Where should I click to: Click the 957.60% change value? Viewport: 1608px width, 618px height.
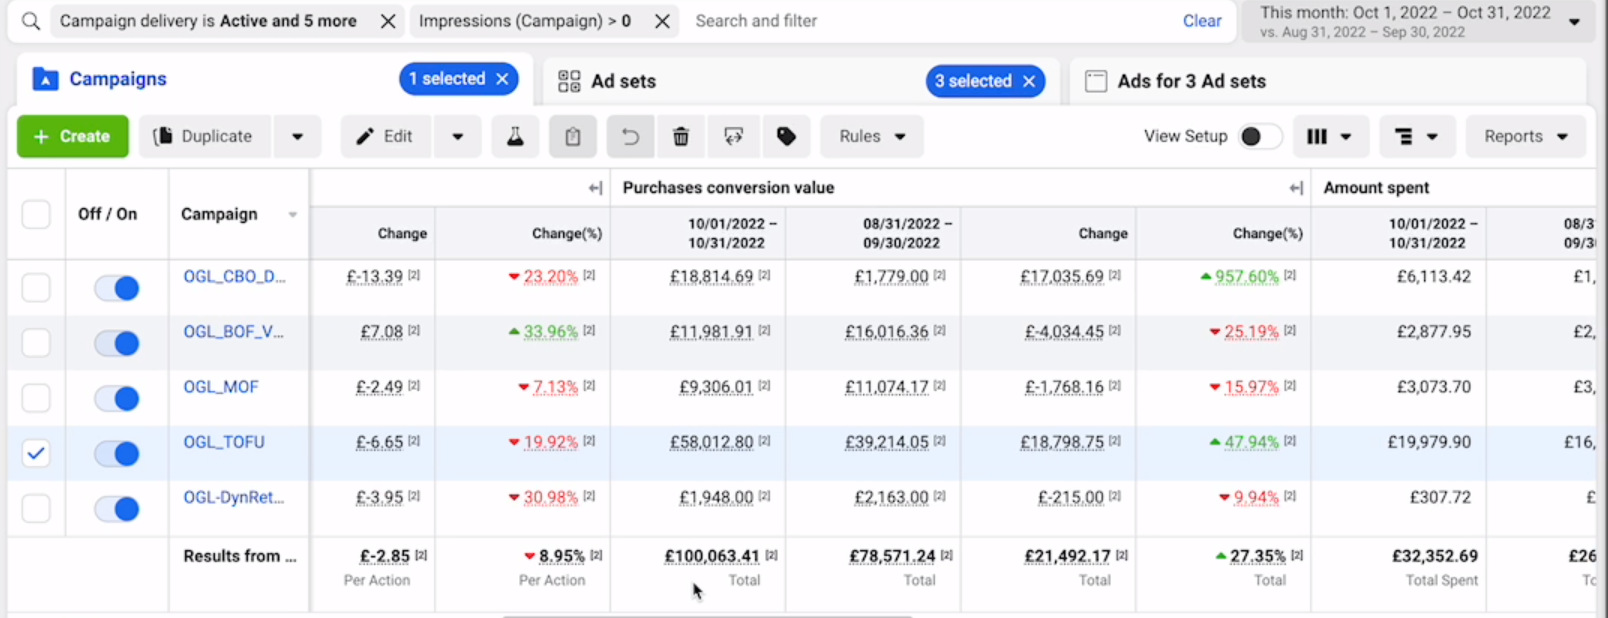pos(1247,277)
